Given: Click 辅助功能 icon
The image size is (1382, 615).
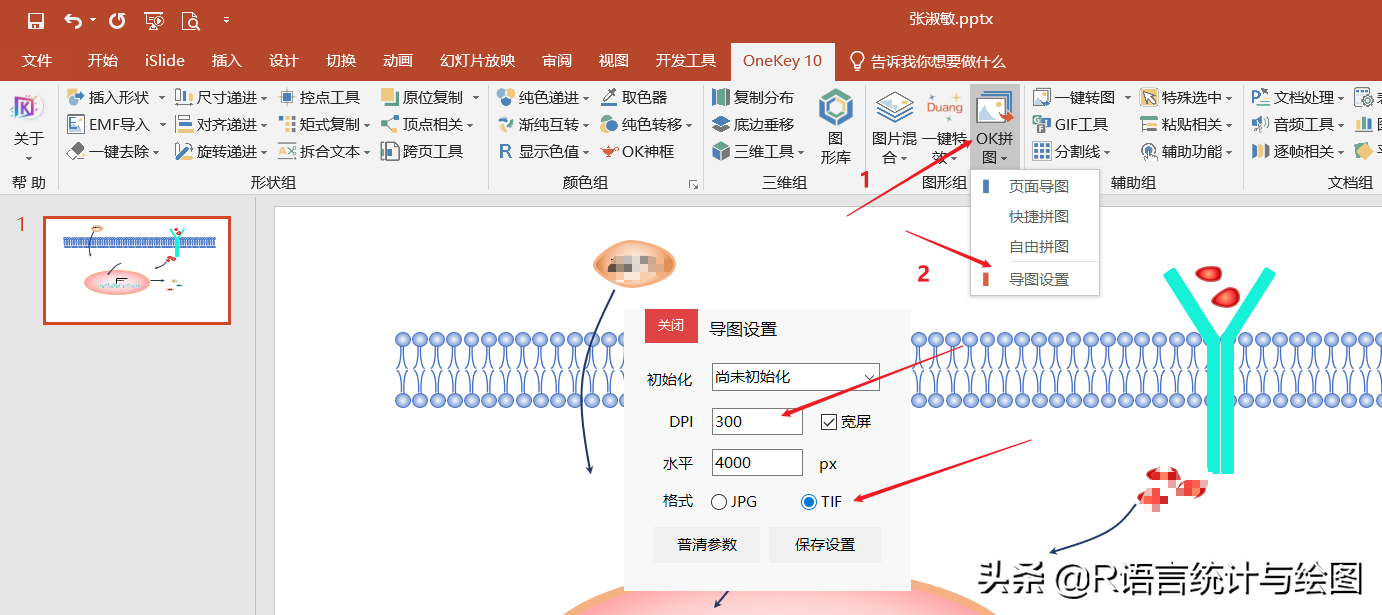Looking at the screenshot, I should (x=1149, y=152).
